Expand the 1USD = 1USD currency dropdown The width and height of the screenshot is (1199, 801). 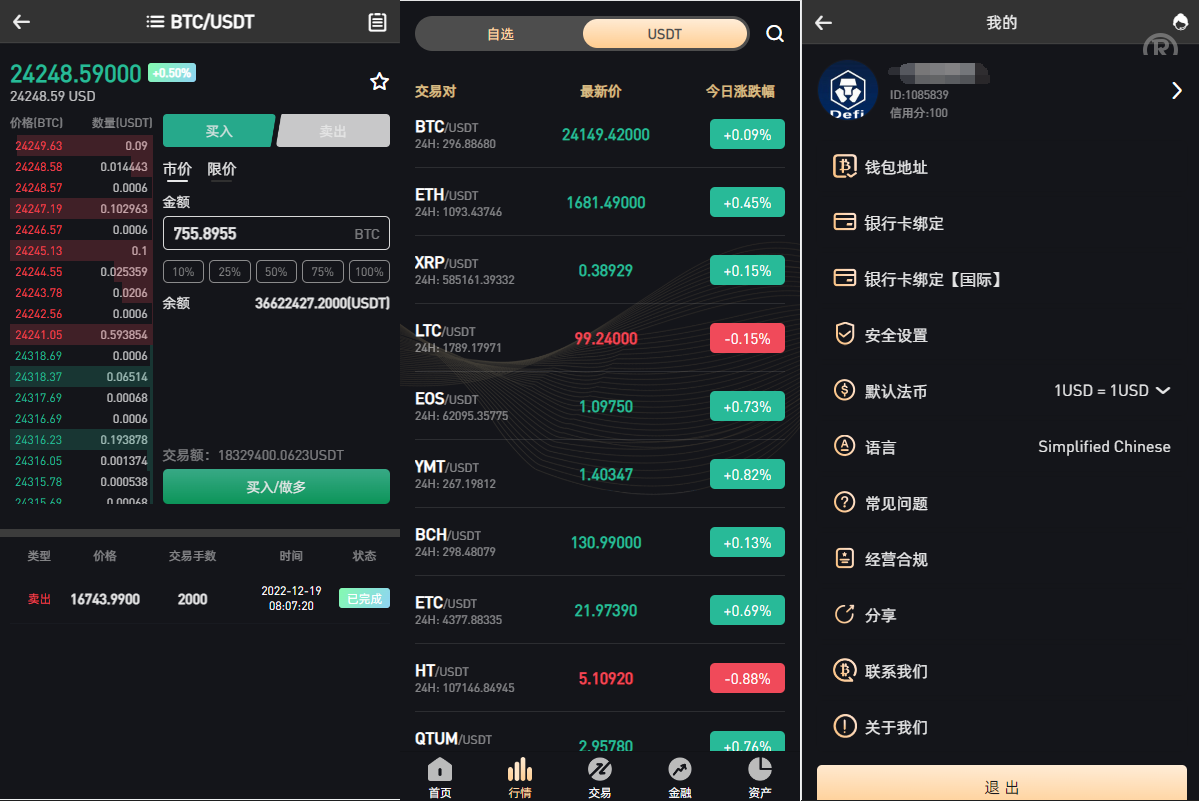pyautogui.click(x=1112, y=391)
